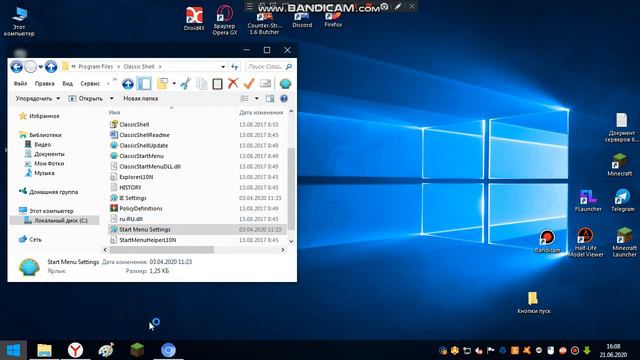Screen dimensions: 640x360
Task: Open the recent locations dropdown arrow
Action: [x=40, y=67]
